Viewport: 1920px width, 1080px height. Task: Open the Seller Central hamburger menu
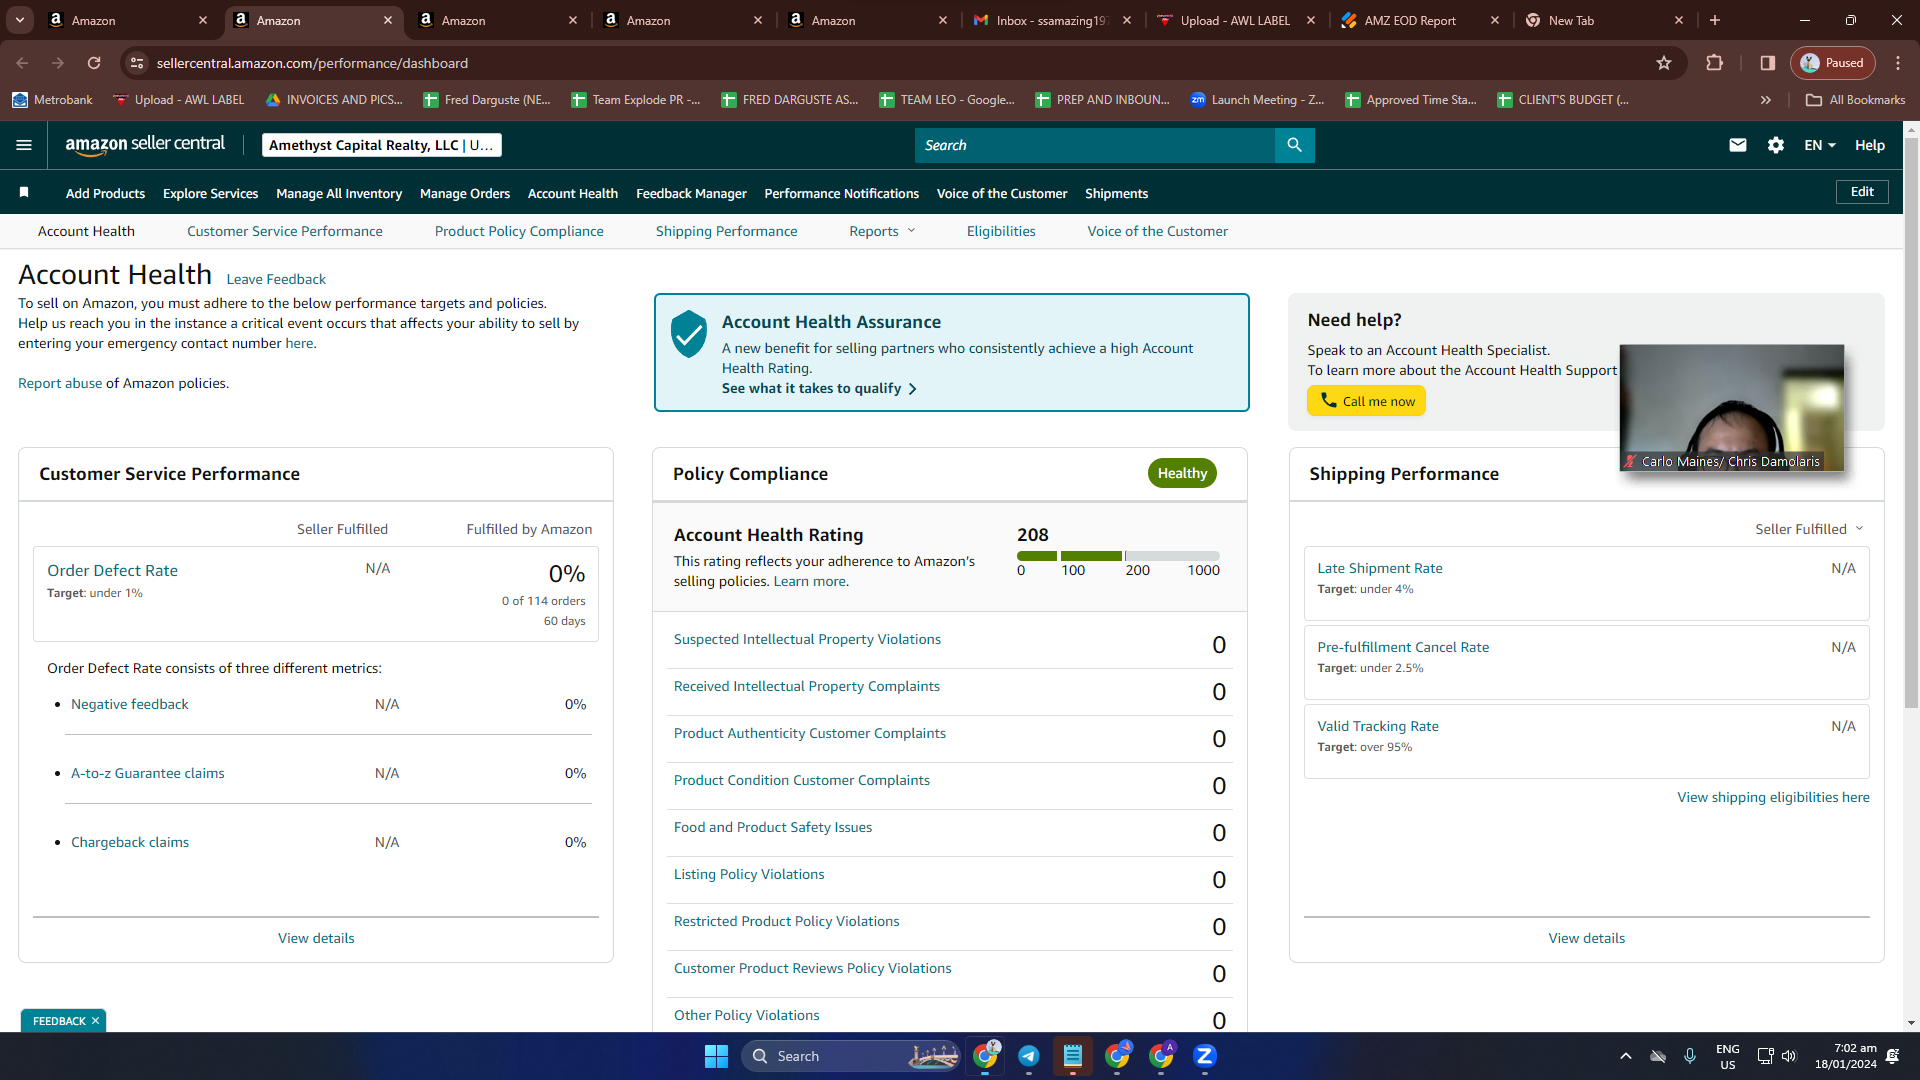(x=24, y=145)
